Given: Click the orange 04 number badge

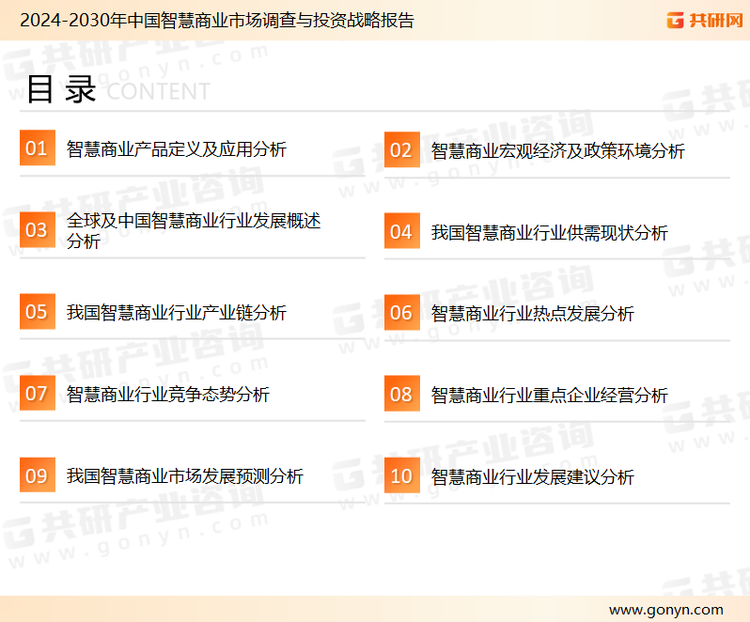Looking at the screenshot, I should coord(402,231).
